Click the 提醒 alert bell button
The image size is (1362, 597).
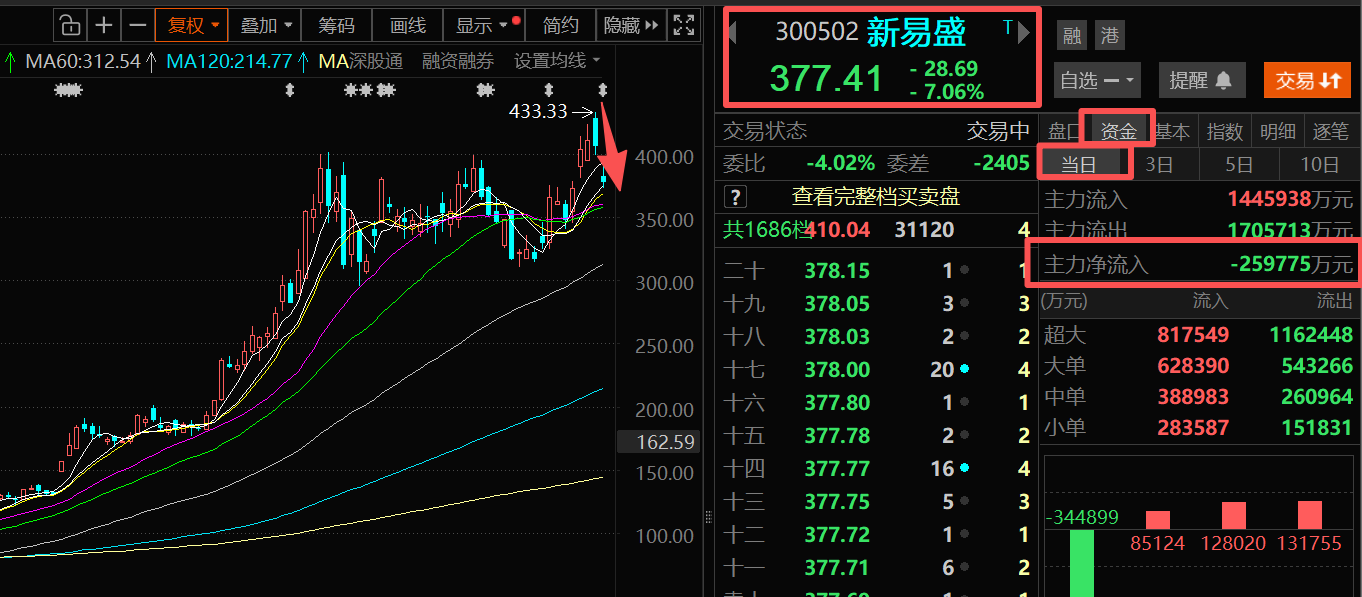tap(1201, 80)
